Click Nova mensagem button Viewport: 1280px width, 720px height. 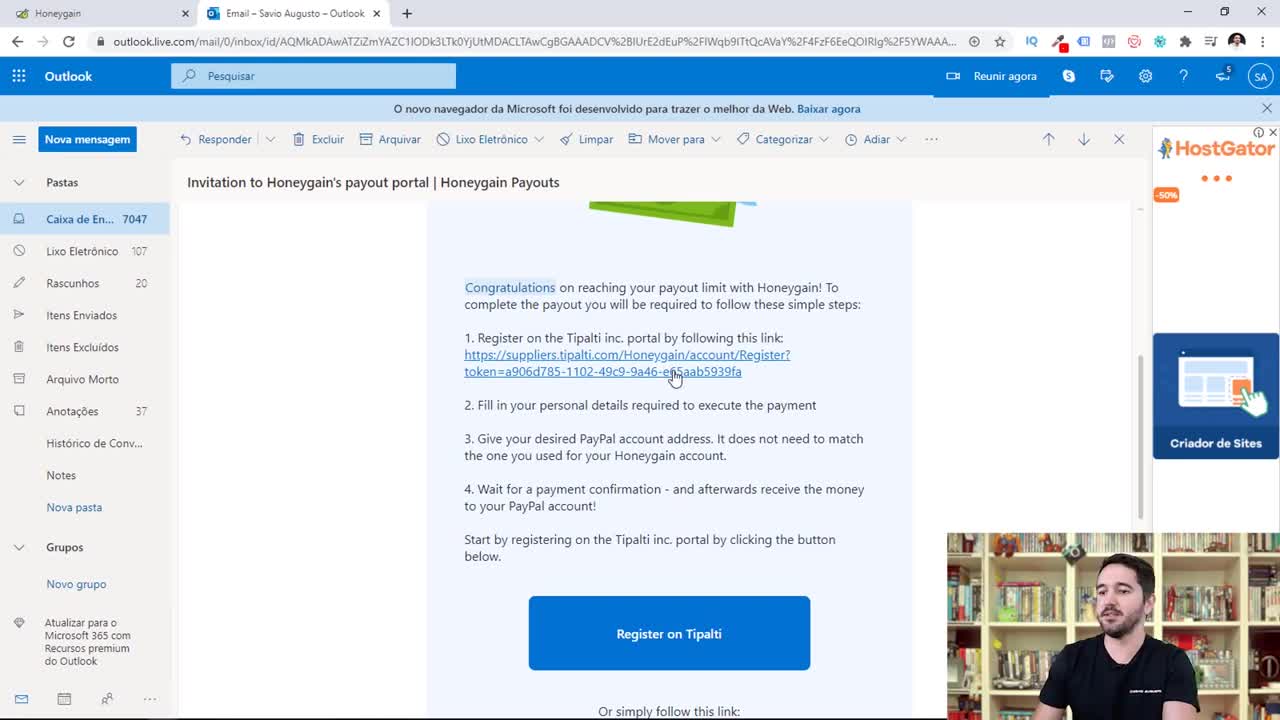pyautogui.click(x=87, y=139)
